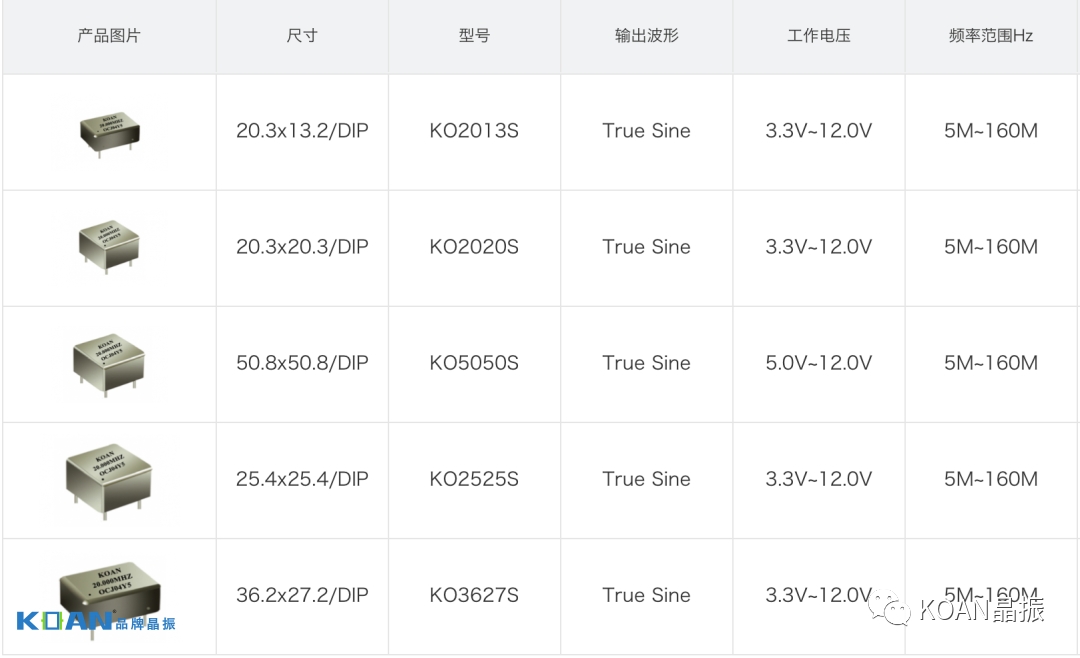This screenshot has width=1080, height=658.
Task: Open the KO3627S model entry
Action: pos(474,595)
